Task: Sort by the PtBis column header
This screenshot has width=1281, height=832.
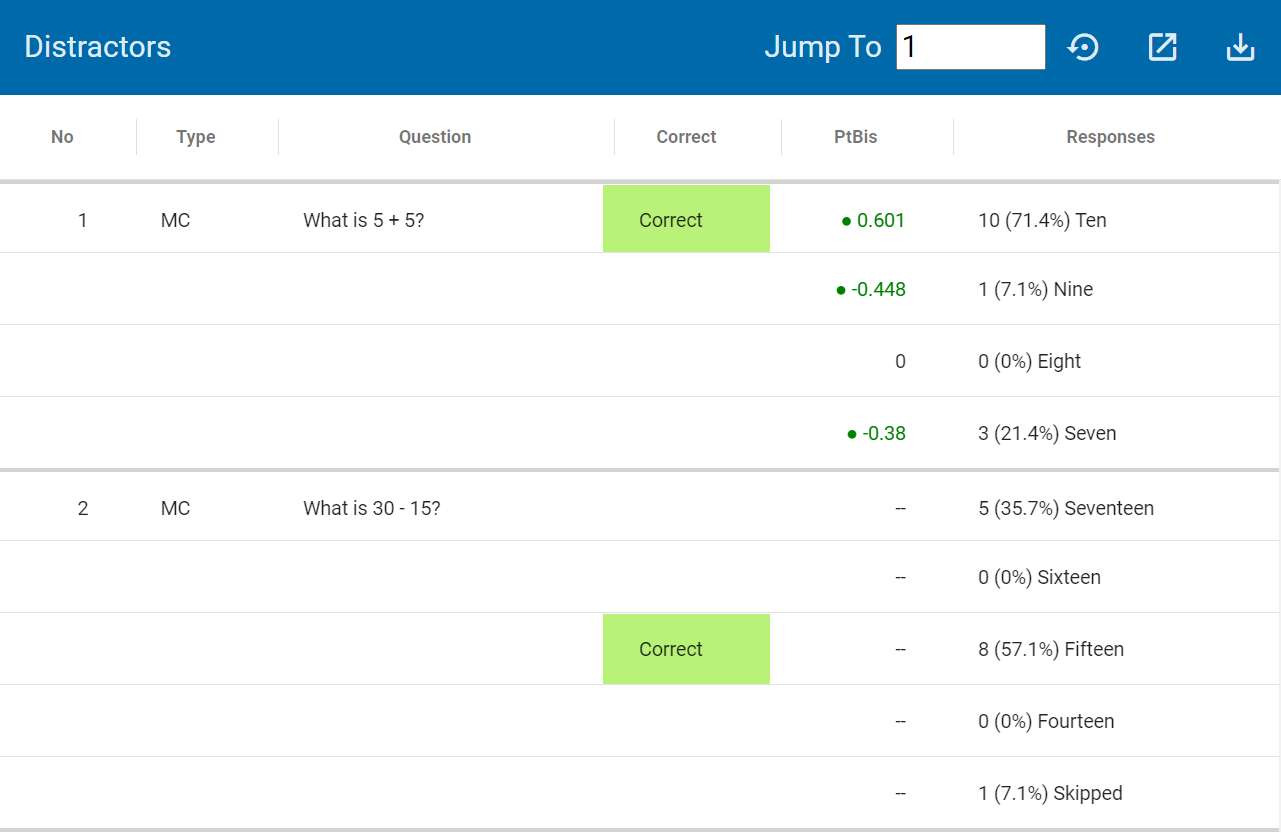Action: (856, 137)
